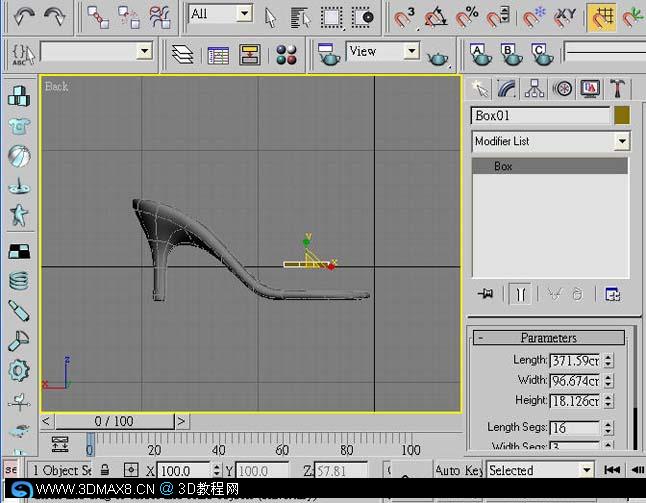Click Remove Modifier trash icon
This screenshot has height=503, width=646.
coord(578,294)
